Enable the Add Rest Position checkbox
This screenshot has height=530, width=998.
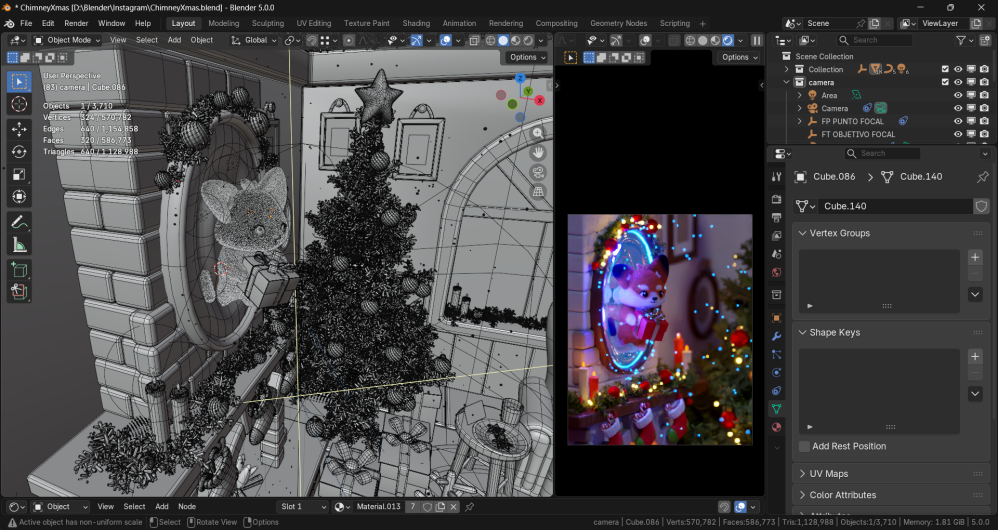coord(805,446)
